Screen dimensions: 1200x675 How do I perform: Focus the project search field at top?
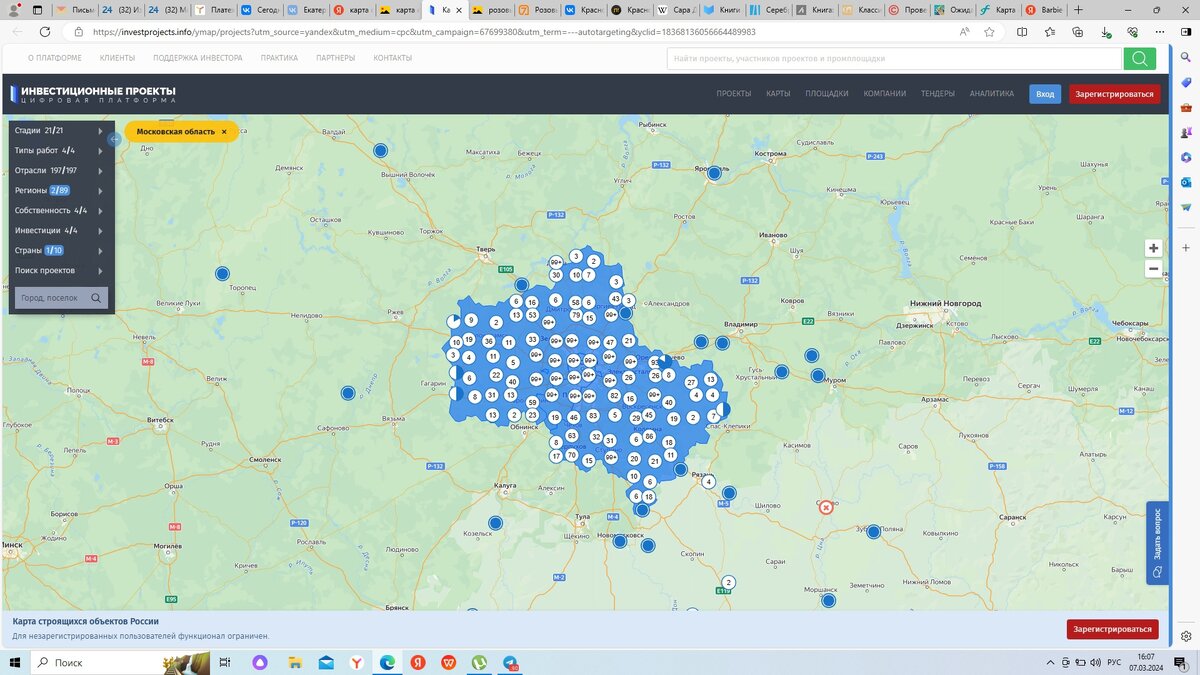pos(895,59)
